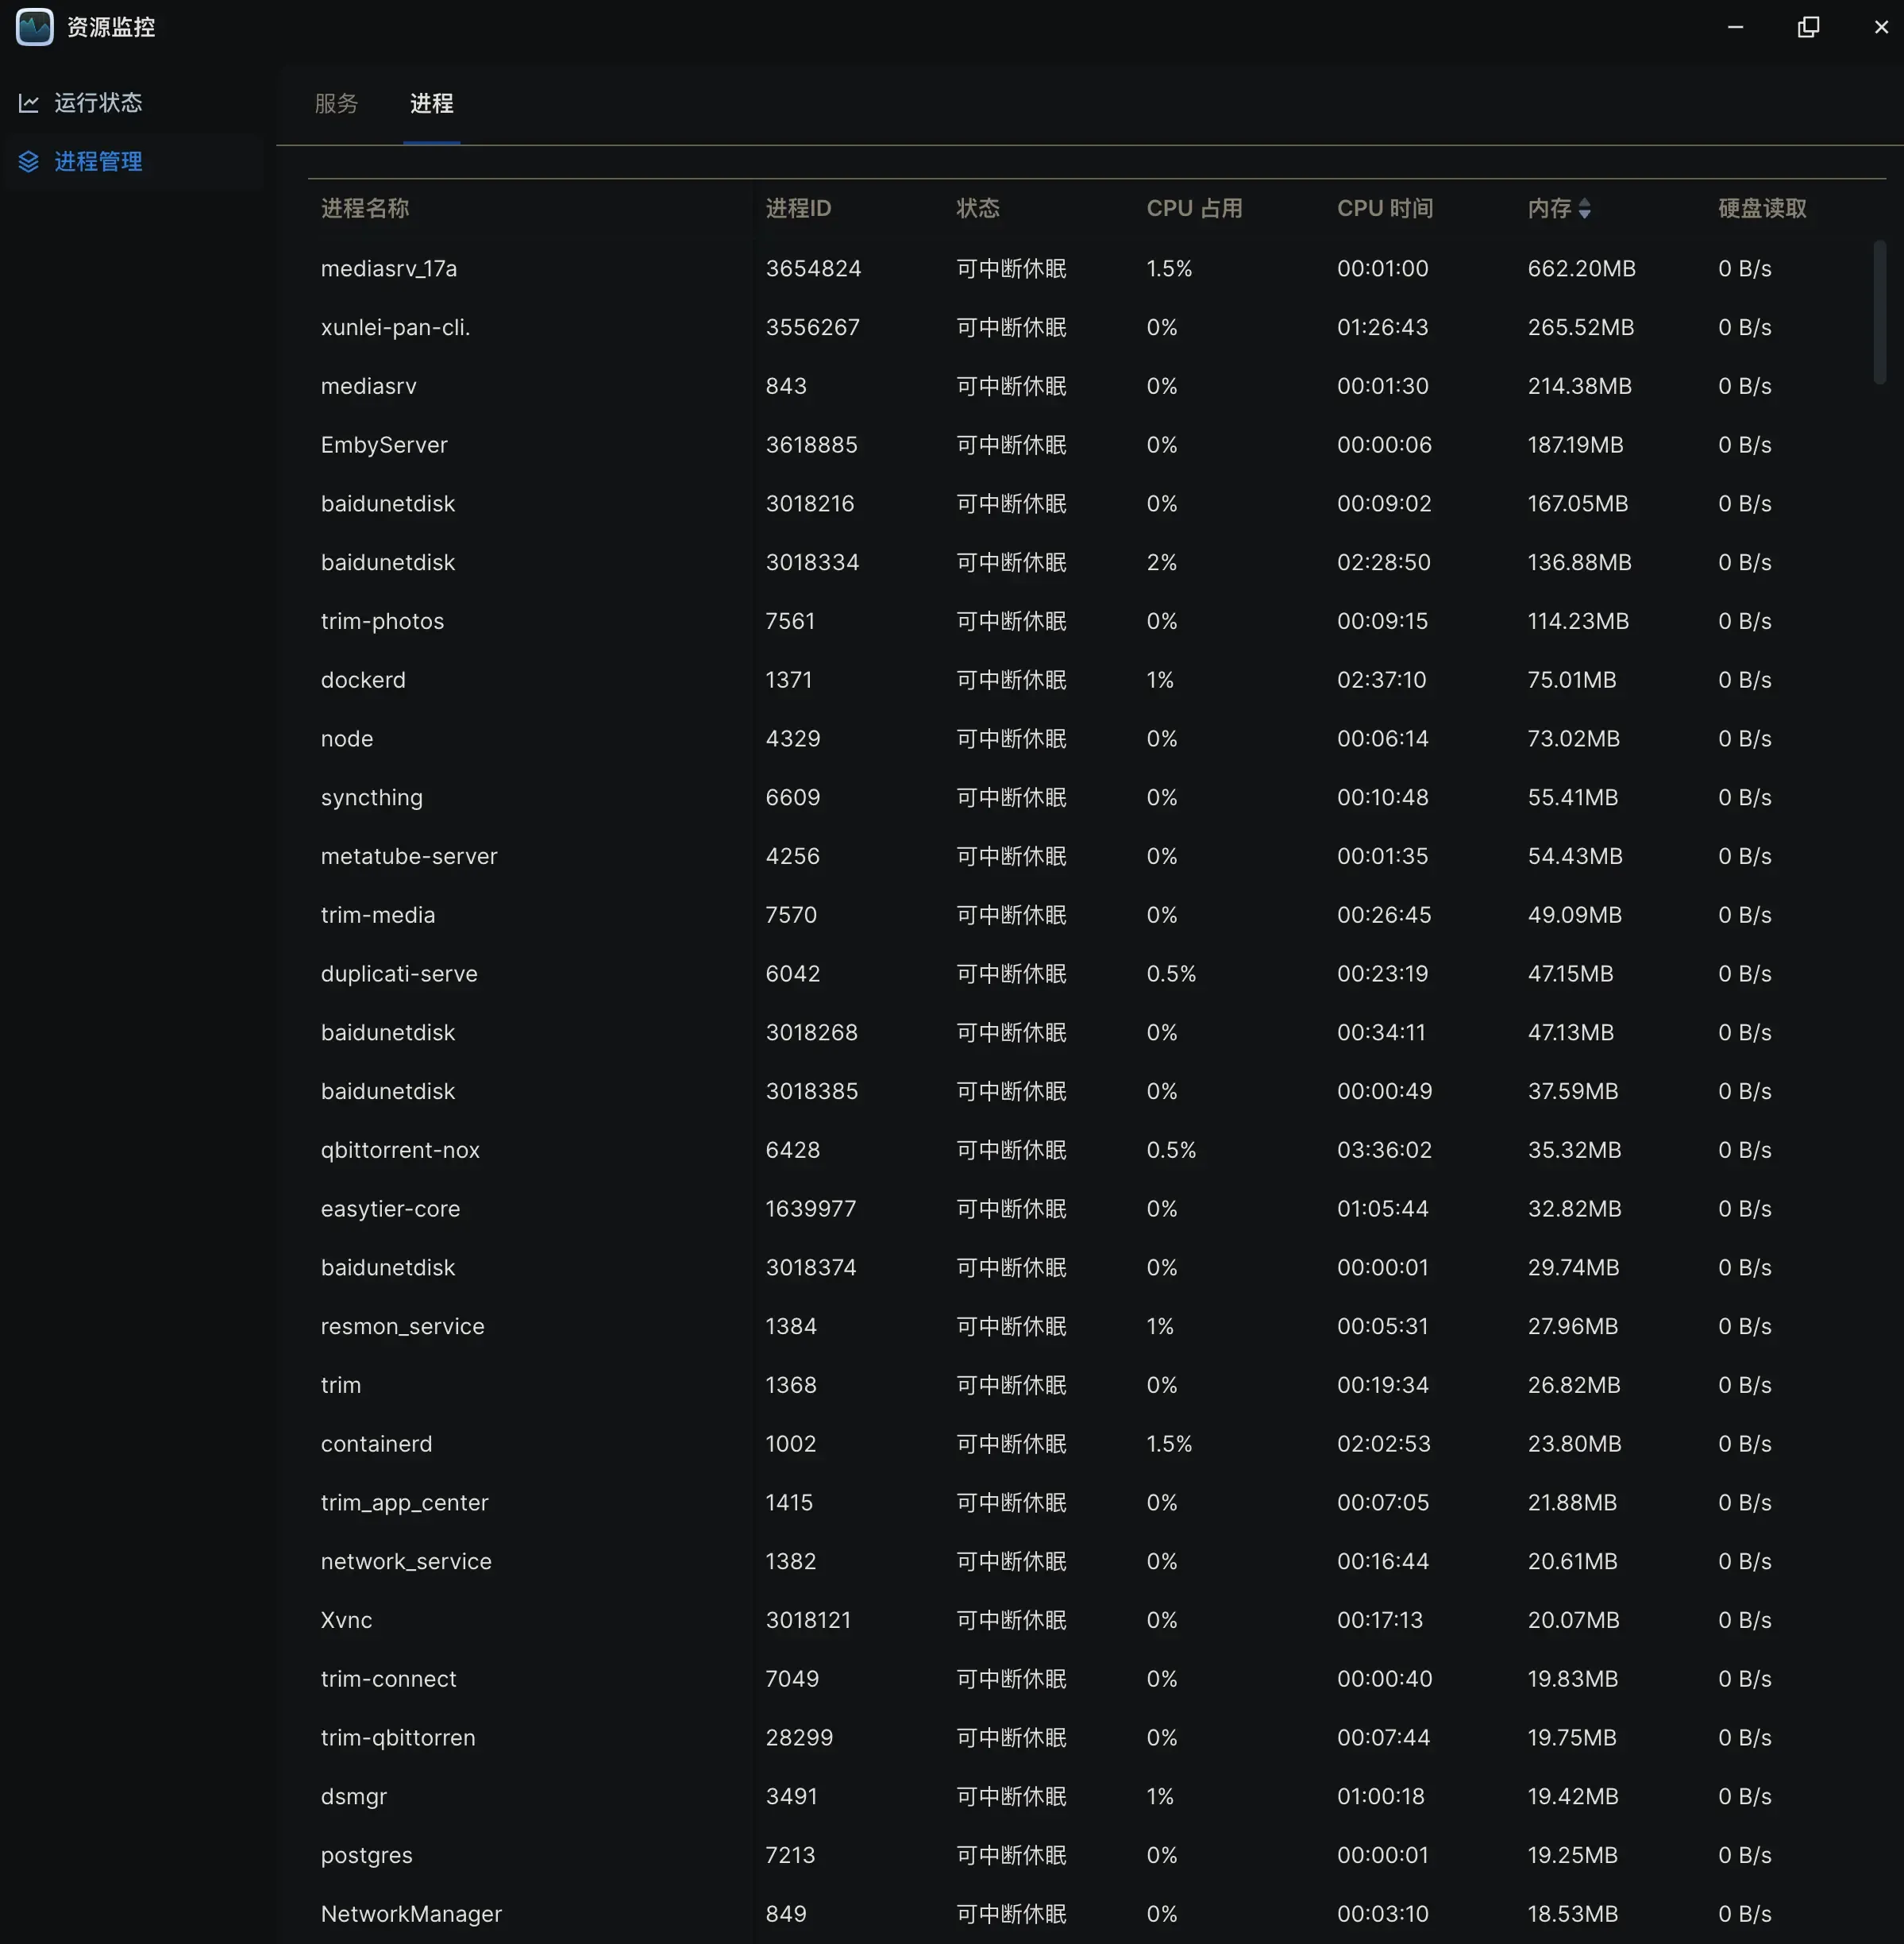The image size is (1904, 1944).
Task: Click CPU time 03:36:02
Action: pyautogui.click(x=1384, y=1150)
